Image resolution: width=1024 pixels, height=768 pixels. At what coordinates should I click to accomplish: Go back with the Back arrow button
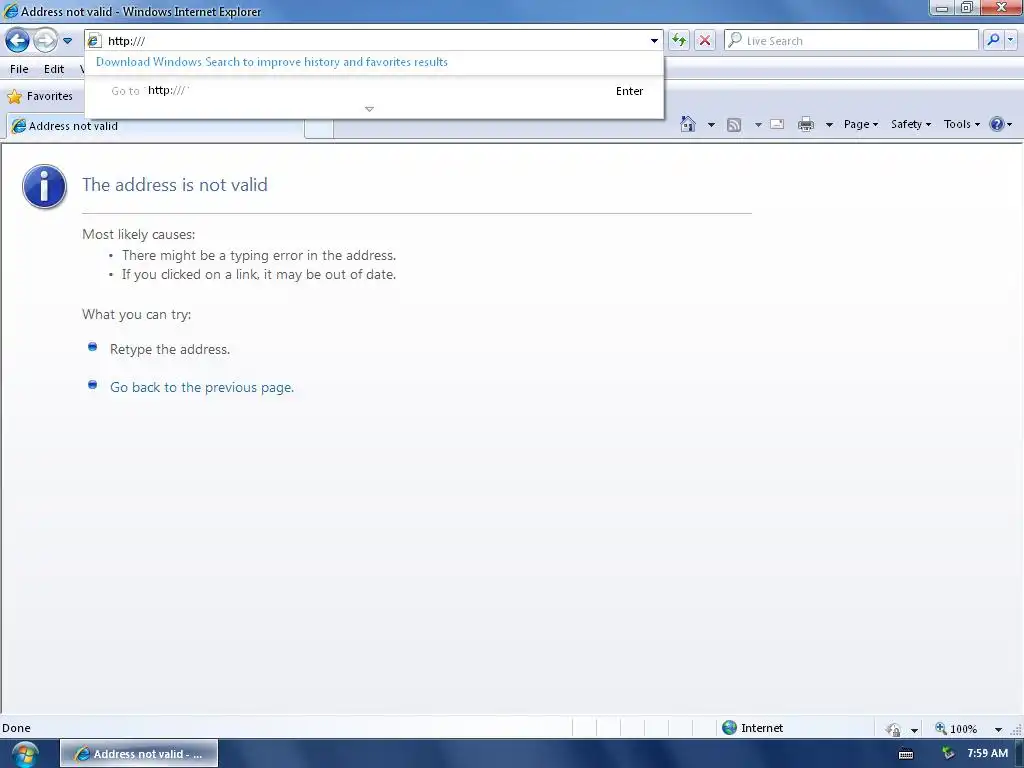(18, 40)
